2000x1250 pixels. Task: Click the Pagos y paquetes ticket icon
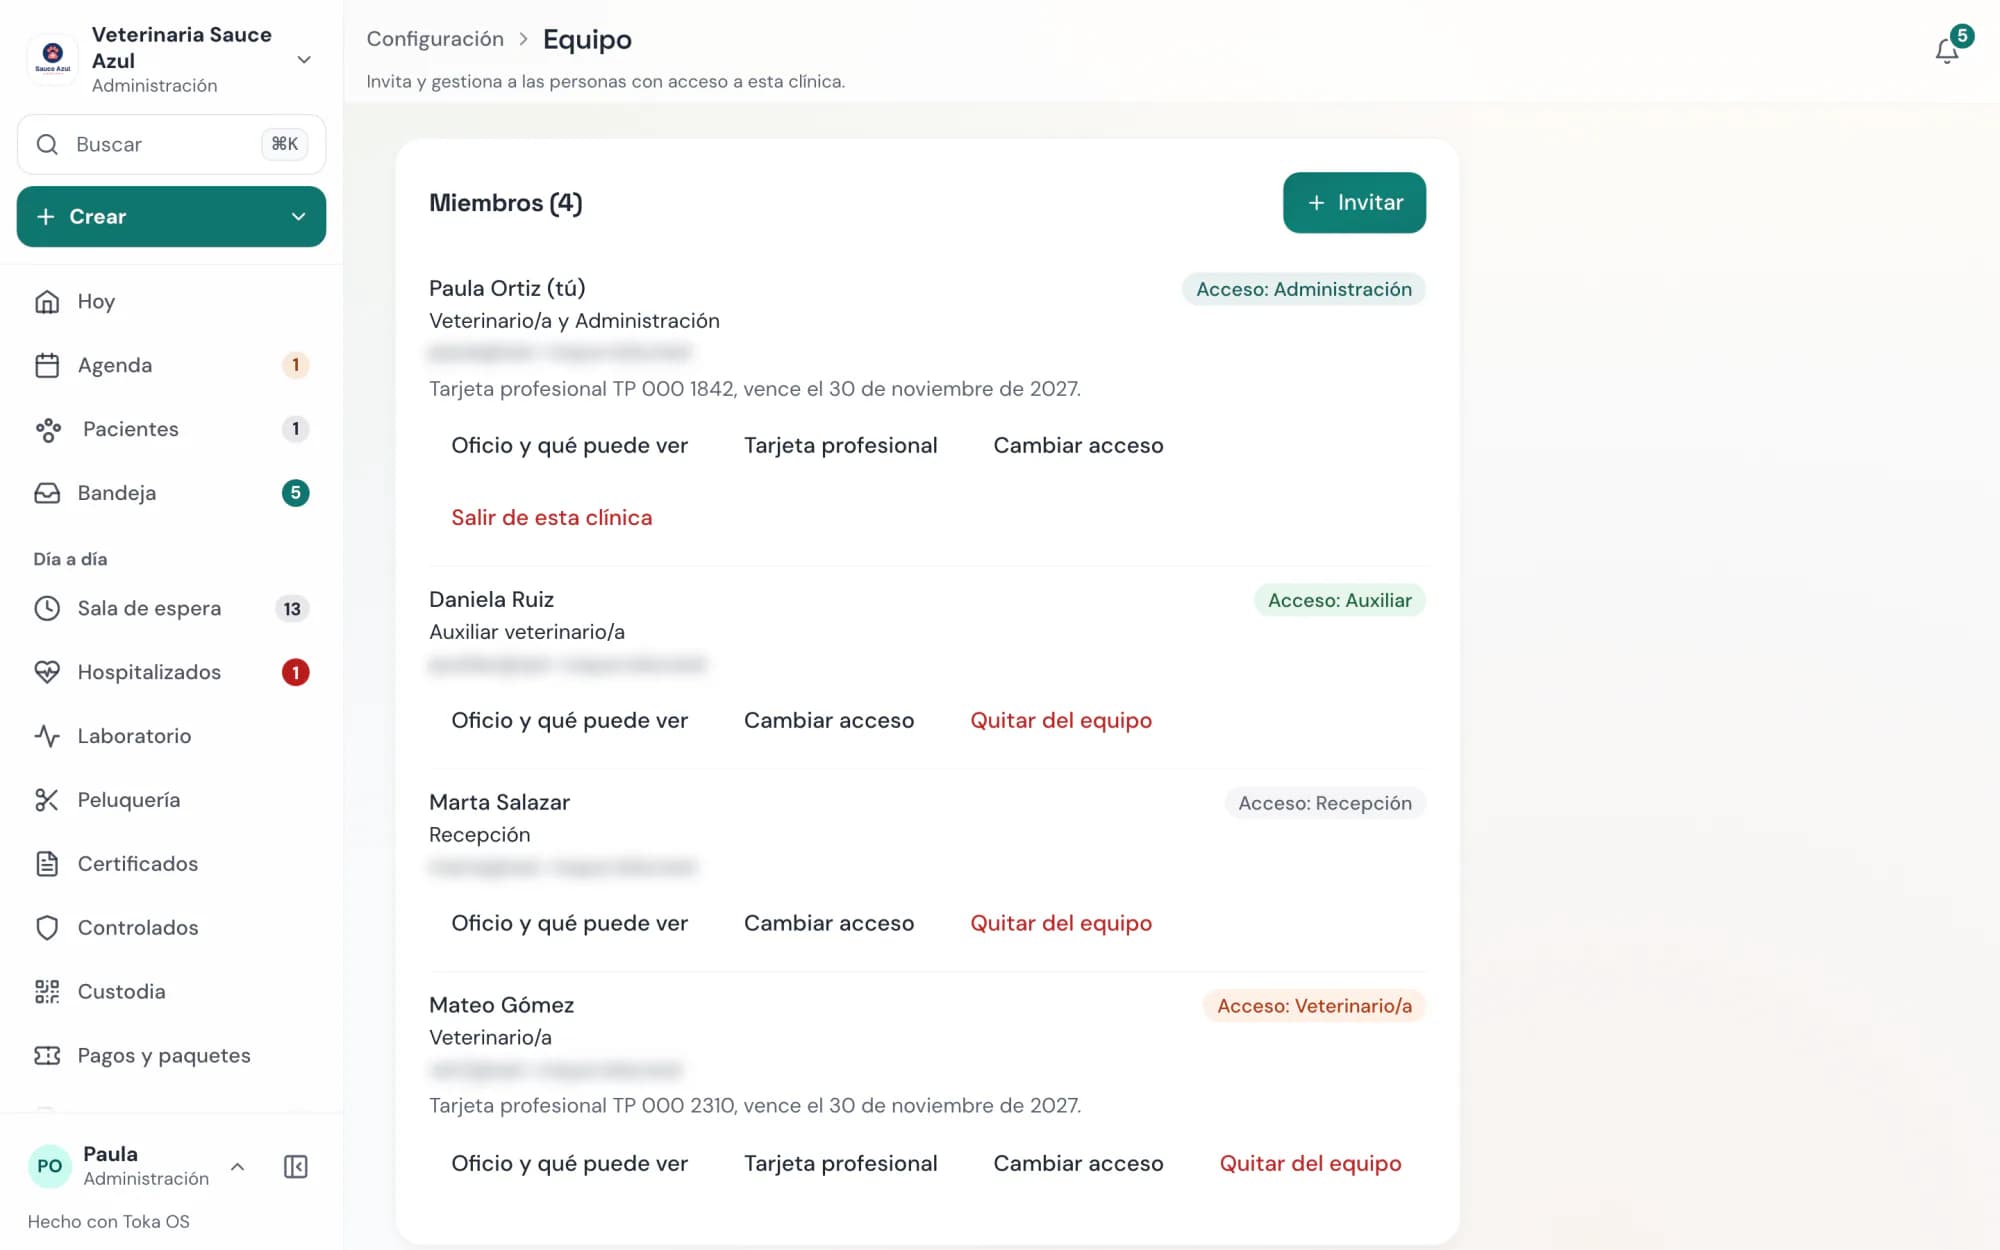point(47,1056)
